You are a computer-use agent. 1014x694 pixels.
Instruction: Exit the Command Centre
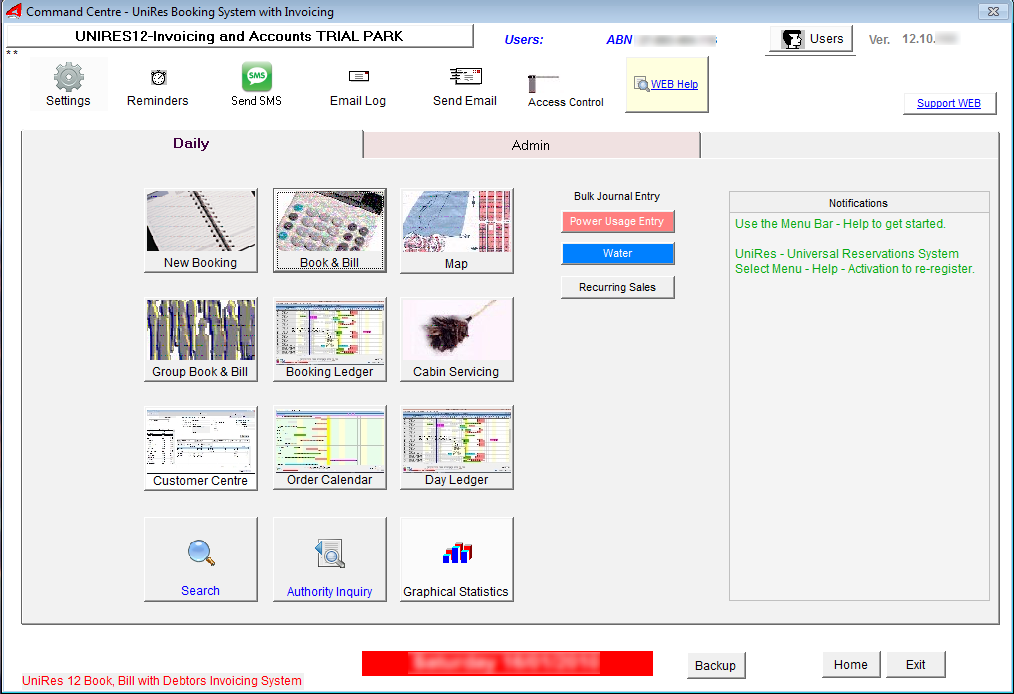[x=916, y=664]
